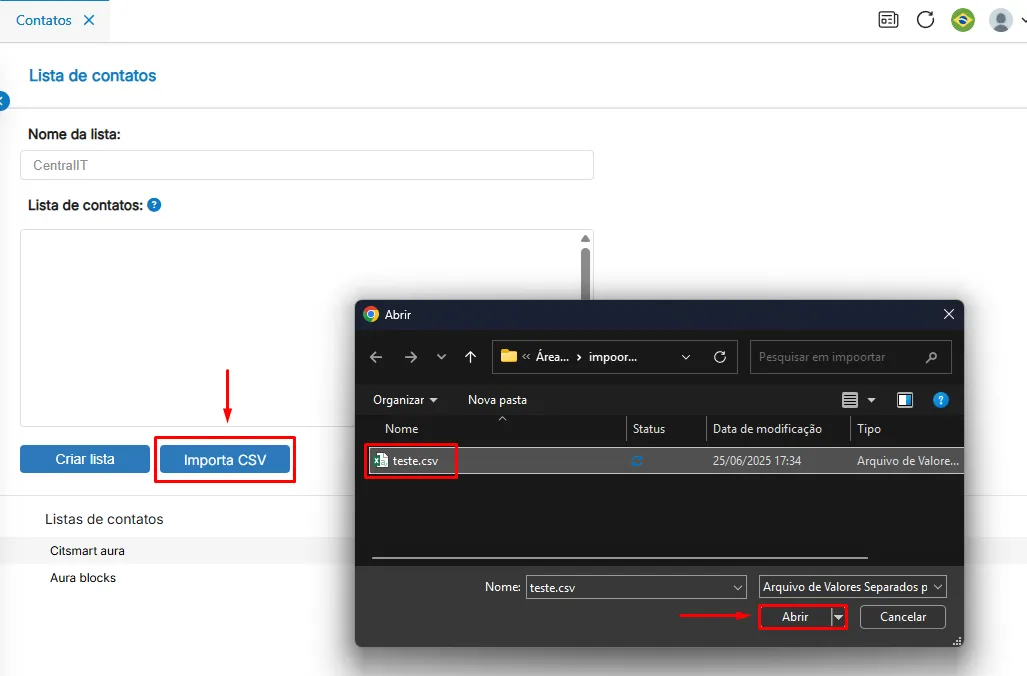
Task: Click the scroll up arrow of contacts textarea
Action: (586, 239)
